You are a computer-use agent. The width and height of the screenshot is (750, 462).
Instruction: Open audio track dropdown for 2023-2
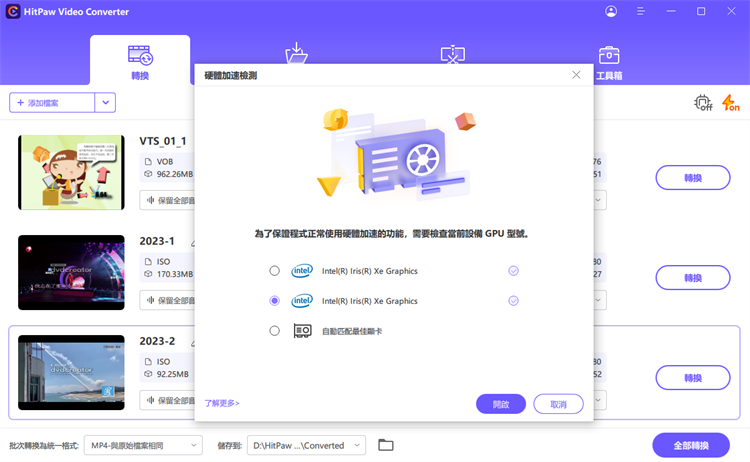(x=167, y=400)
